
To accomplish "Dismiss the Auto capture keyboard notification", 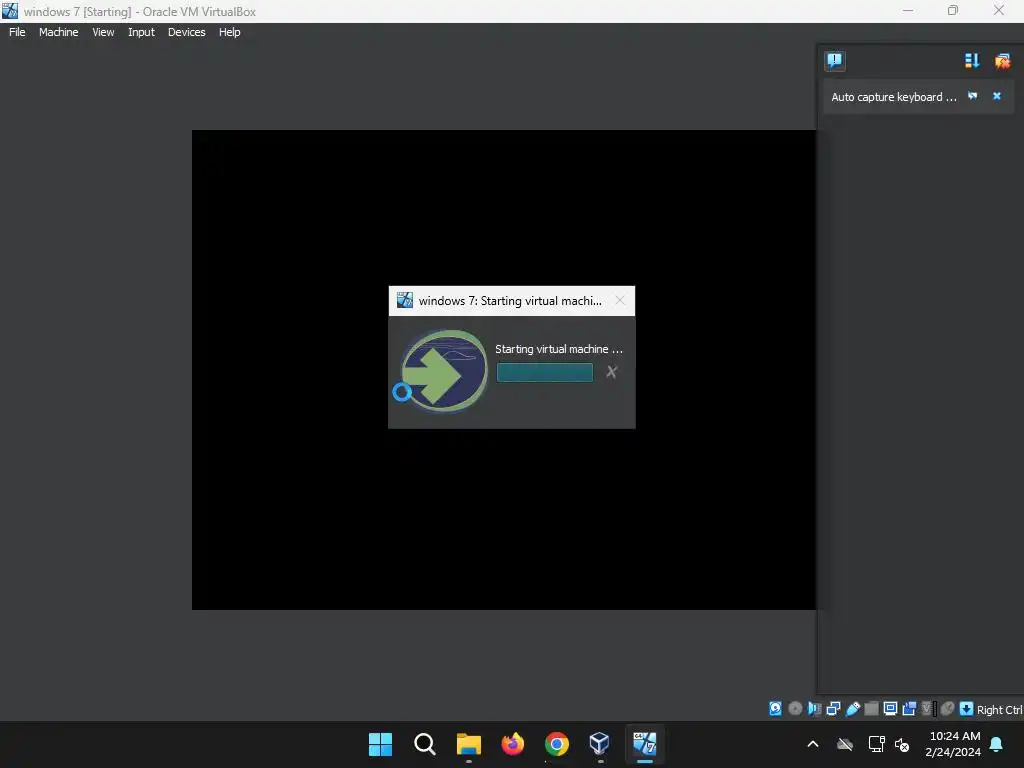I will click(x=997, y=96).
